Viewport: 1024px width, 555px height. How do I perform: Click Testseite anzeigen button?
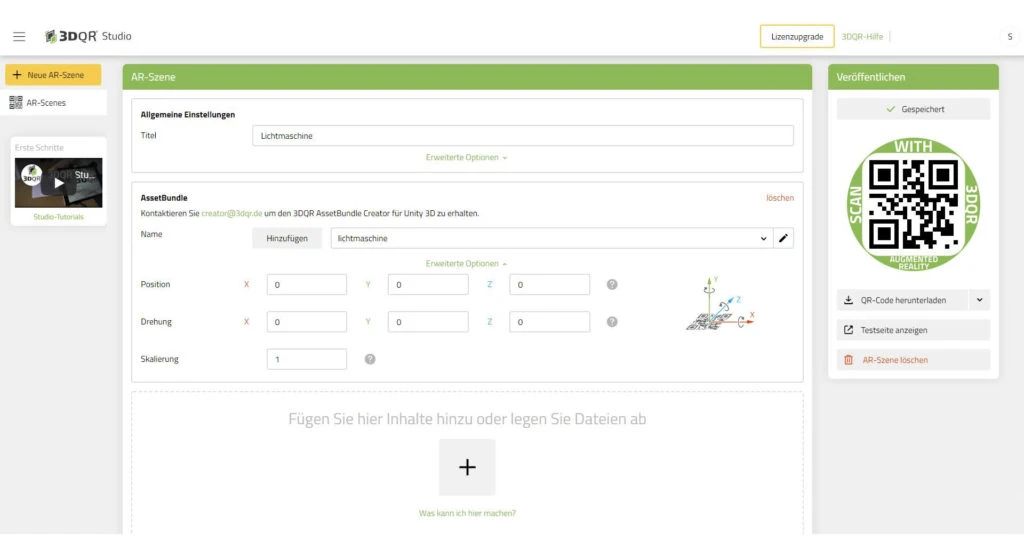(x=913, y=330)
